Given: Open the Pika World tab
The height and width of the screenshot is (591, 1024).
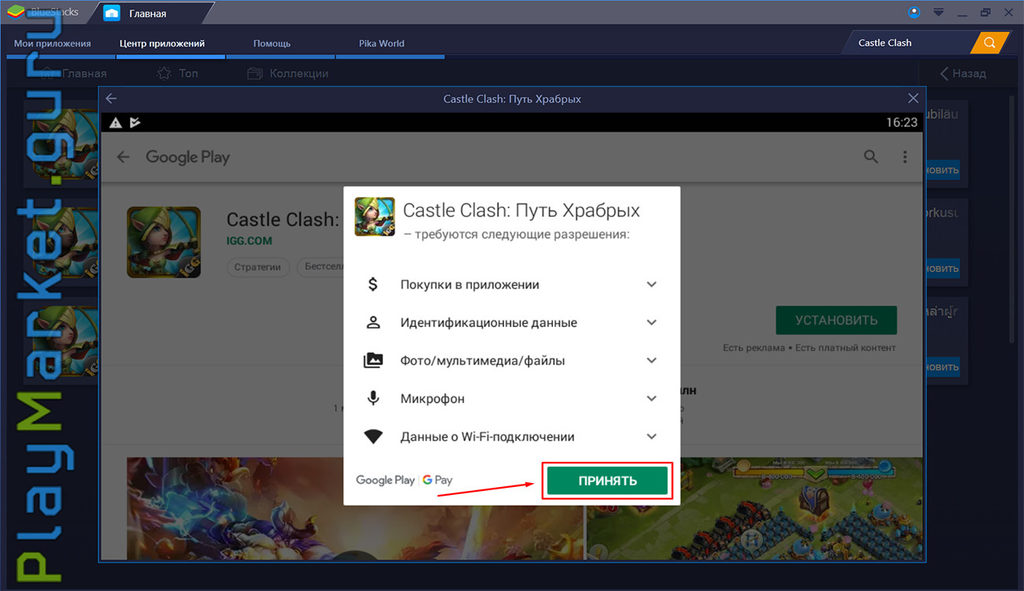Looking at the screenshot, I should (x=381, y=43).
